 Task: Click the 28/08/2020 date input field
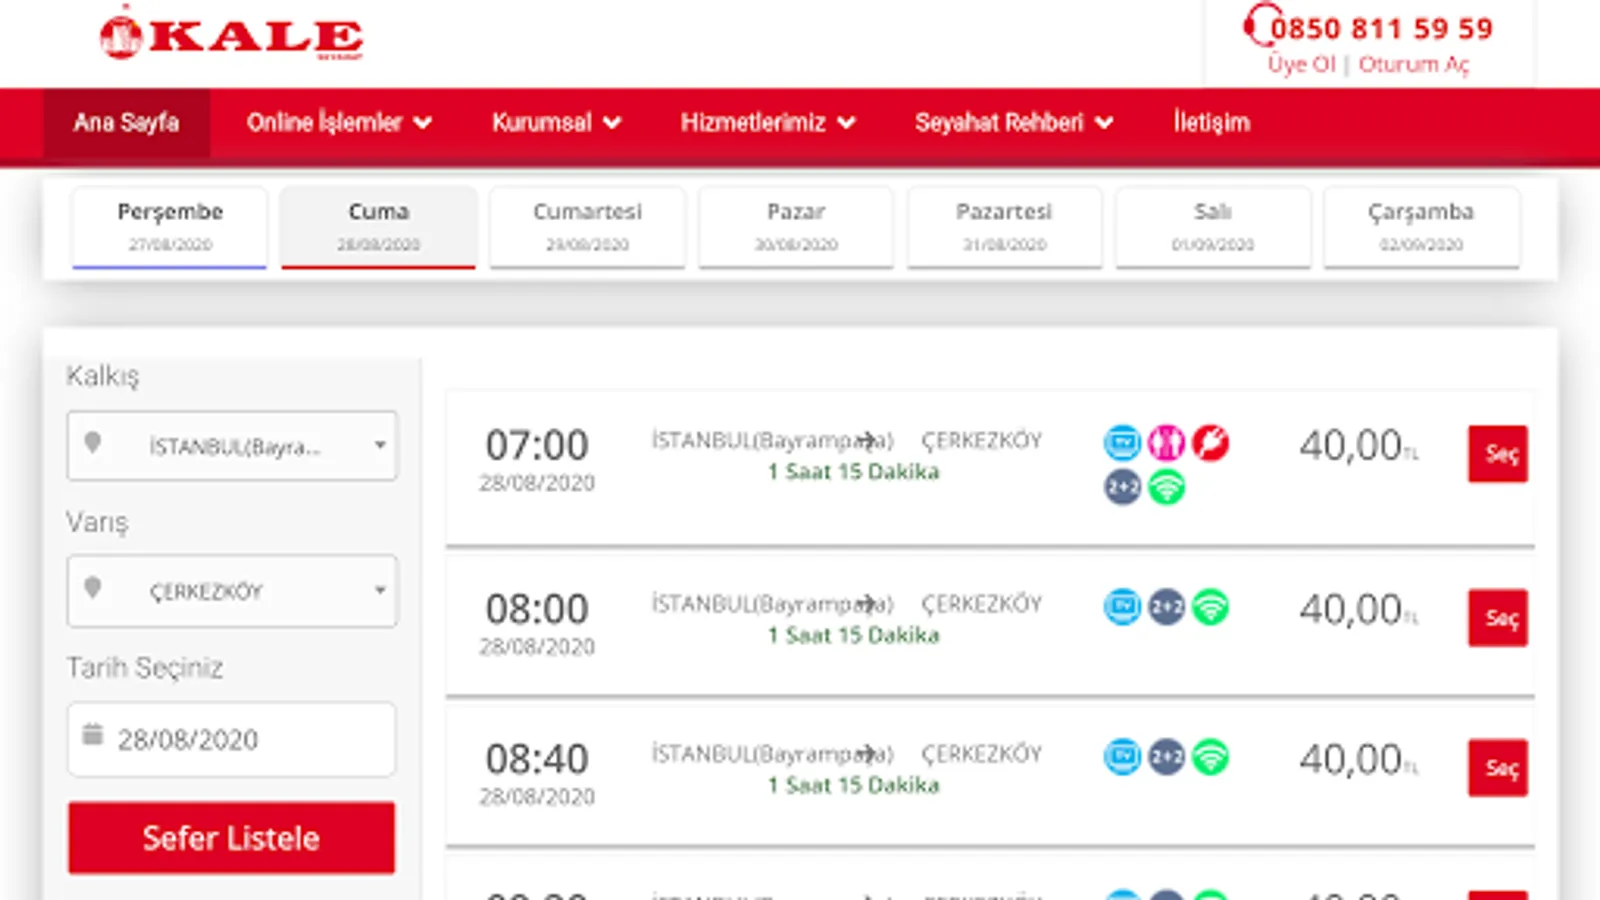coord(232,739)
